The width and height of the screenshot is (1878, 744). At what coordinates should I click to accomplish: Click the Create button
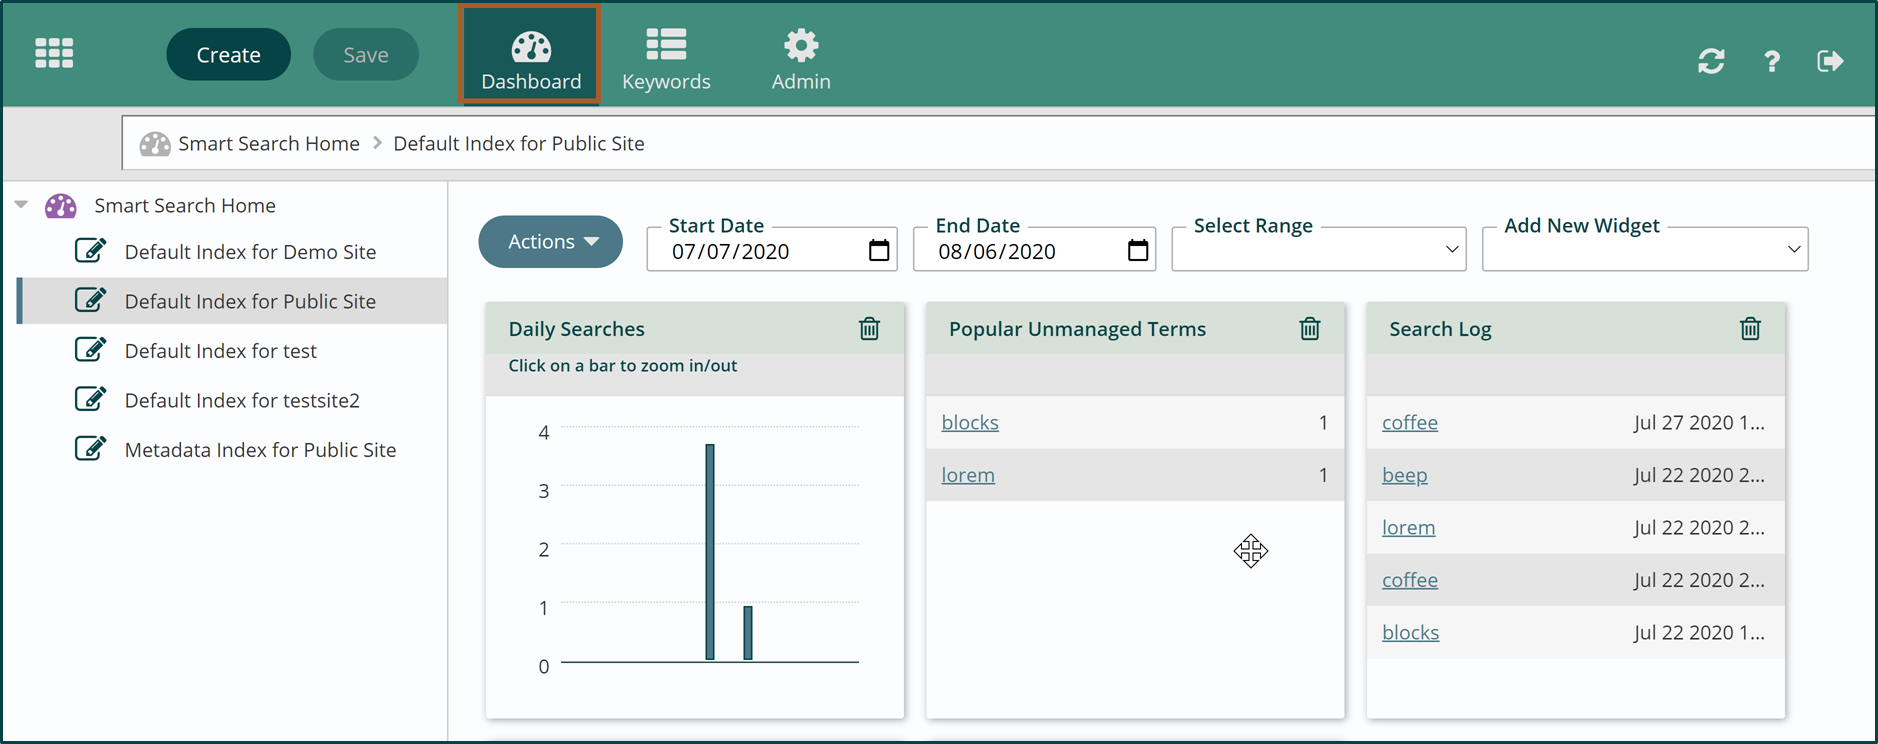pos(228,55)
